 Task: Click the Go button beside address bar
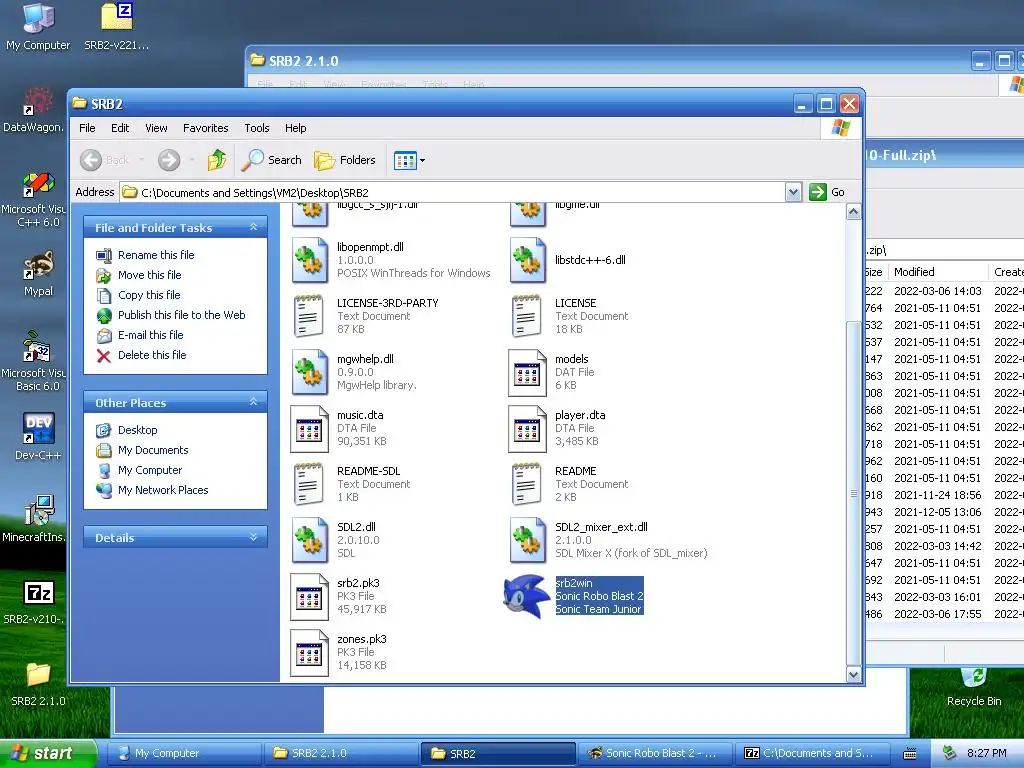[x=827, y=192]
